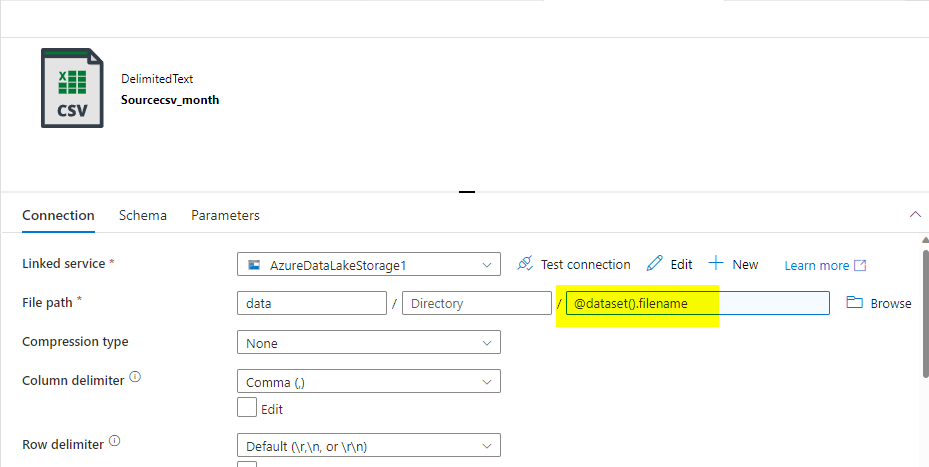This screenshot has height=467, width=929.
Task: Click the Browse folder icon
Action: (x=855, y=303)
